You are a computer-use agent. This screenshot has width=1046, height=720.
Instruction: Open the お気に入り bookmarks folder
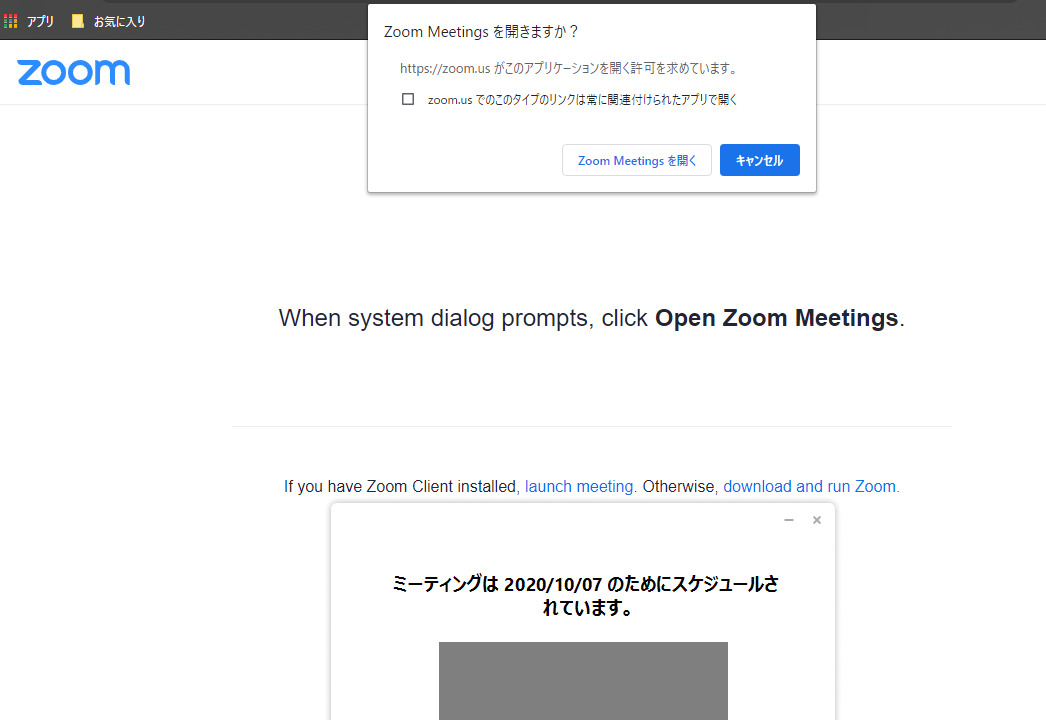click(109, 21)
